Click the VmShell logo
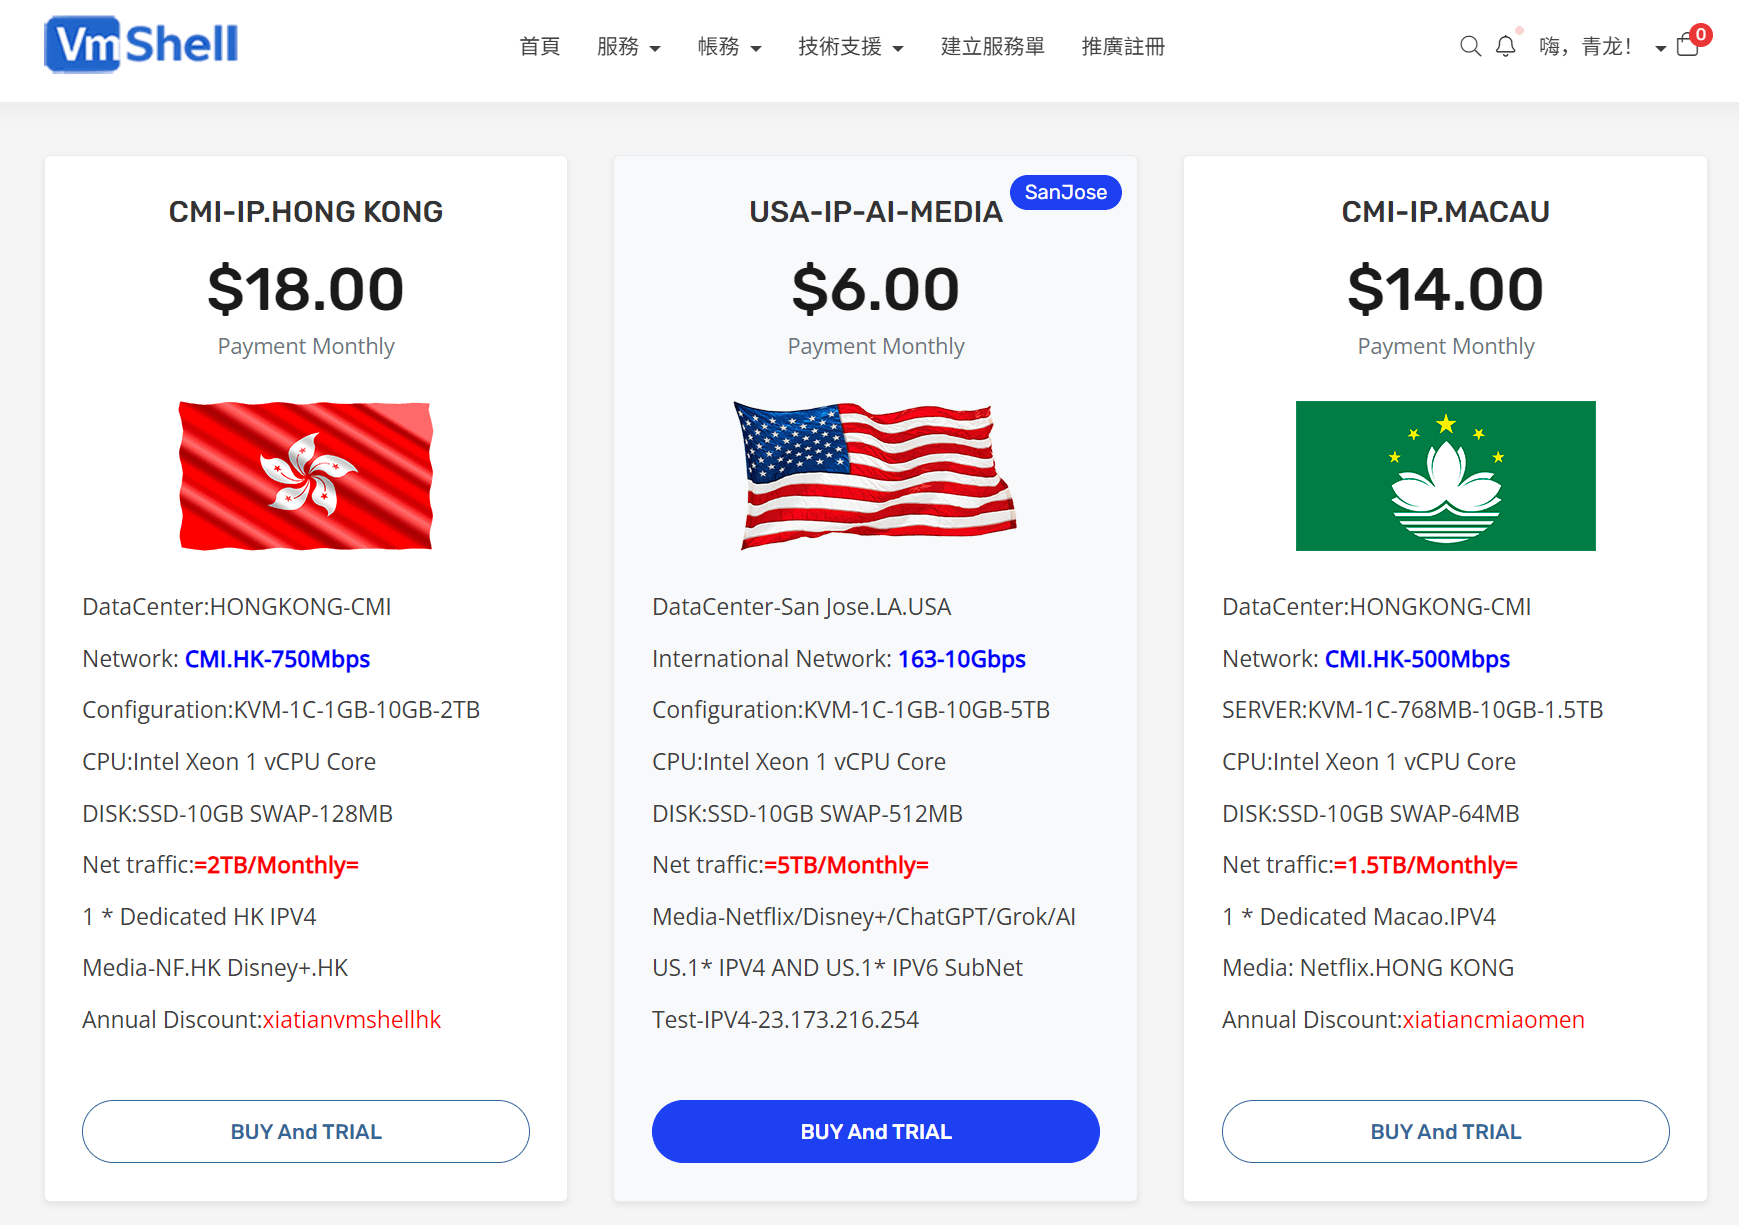 (x=141, y=45)
